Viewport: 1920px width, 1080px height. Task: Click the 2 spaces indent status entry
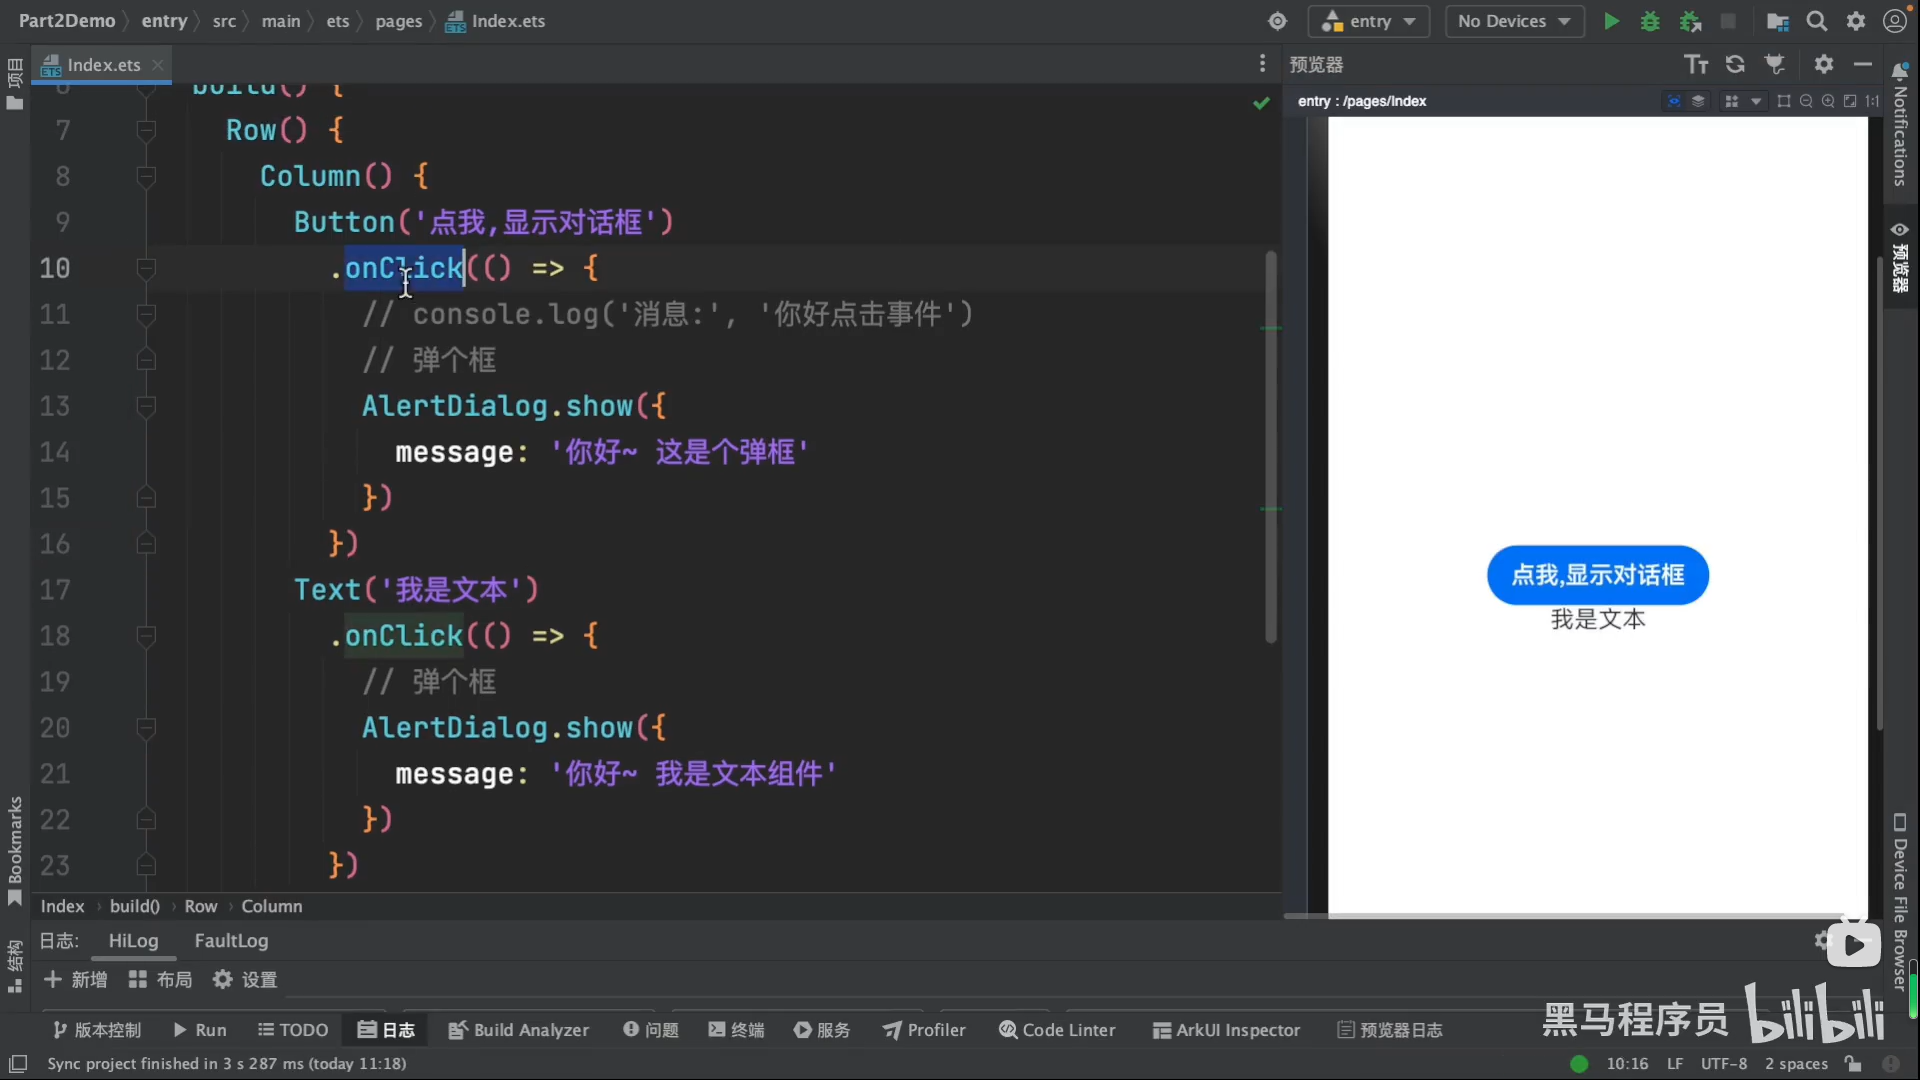[x=1796, y=1064]
